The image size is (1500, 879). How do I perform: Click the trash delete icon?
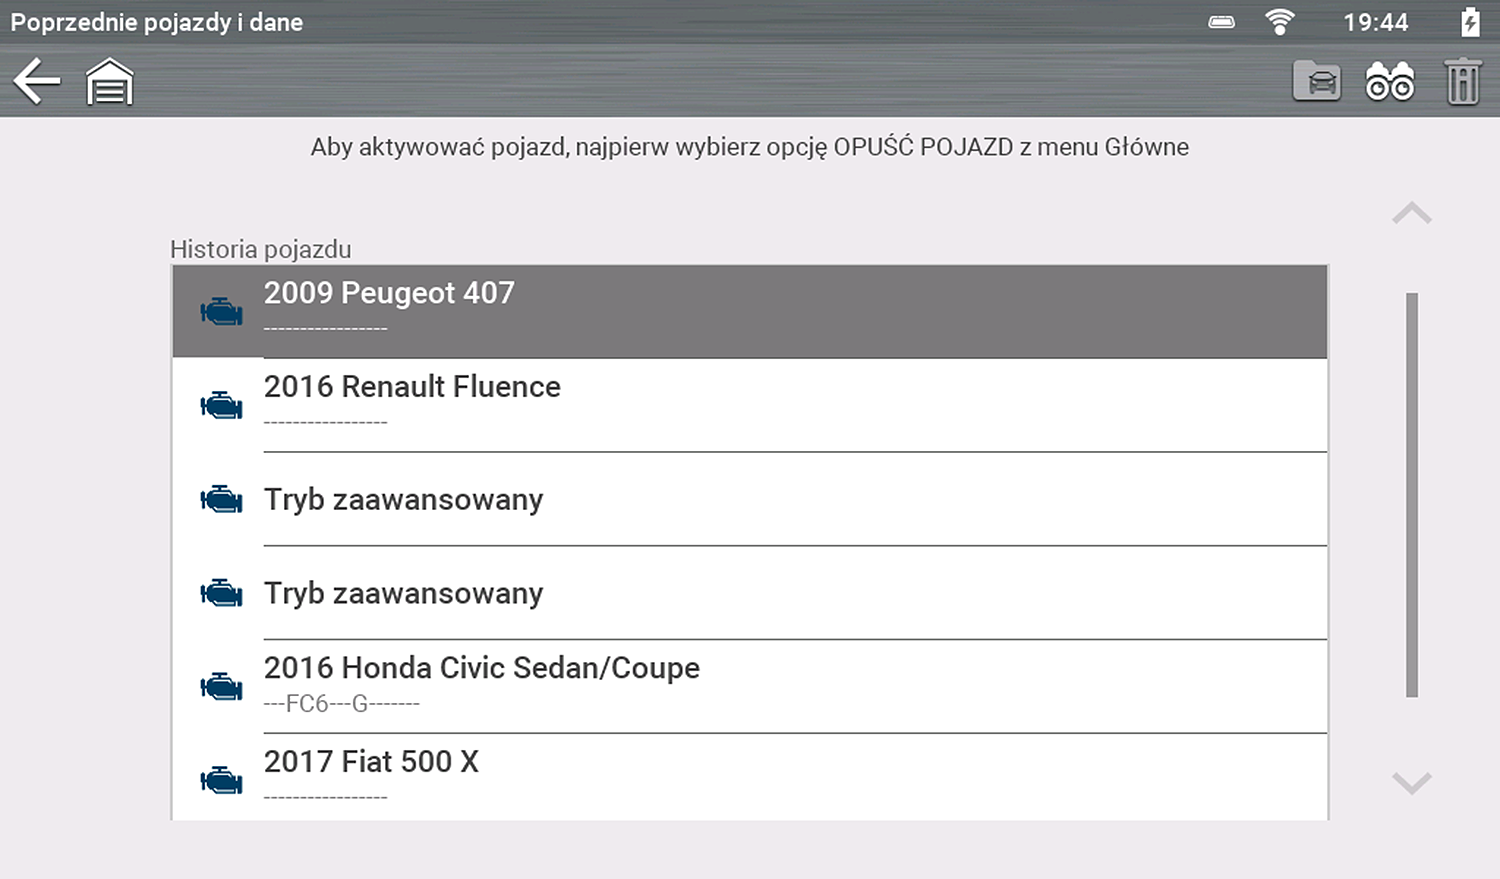[x=1462, y=82]
